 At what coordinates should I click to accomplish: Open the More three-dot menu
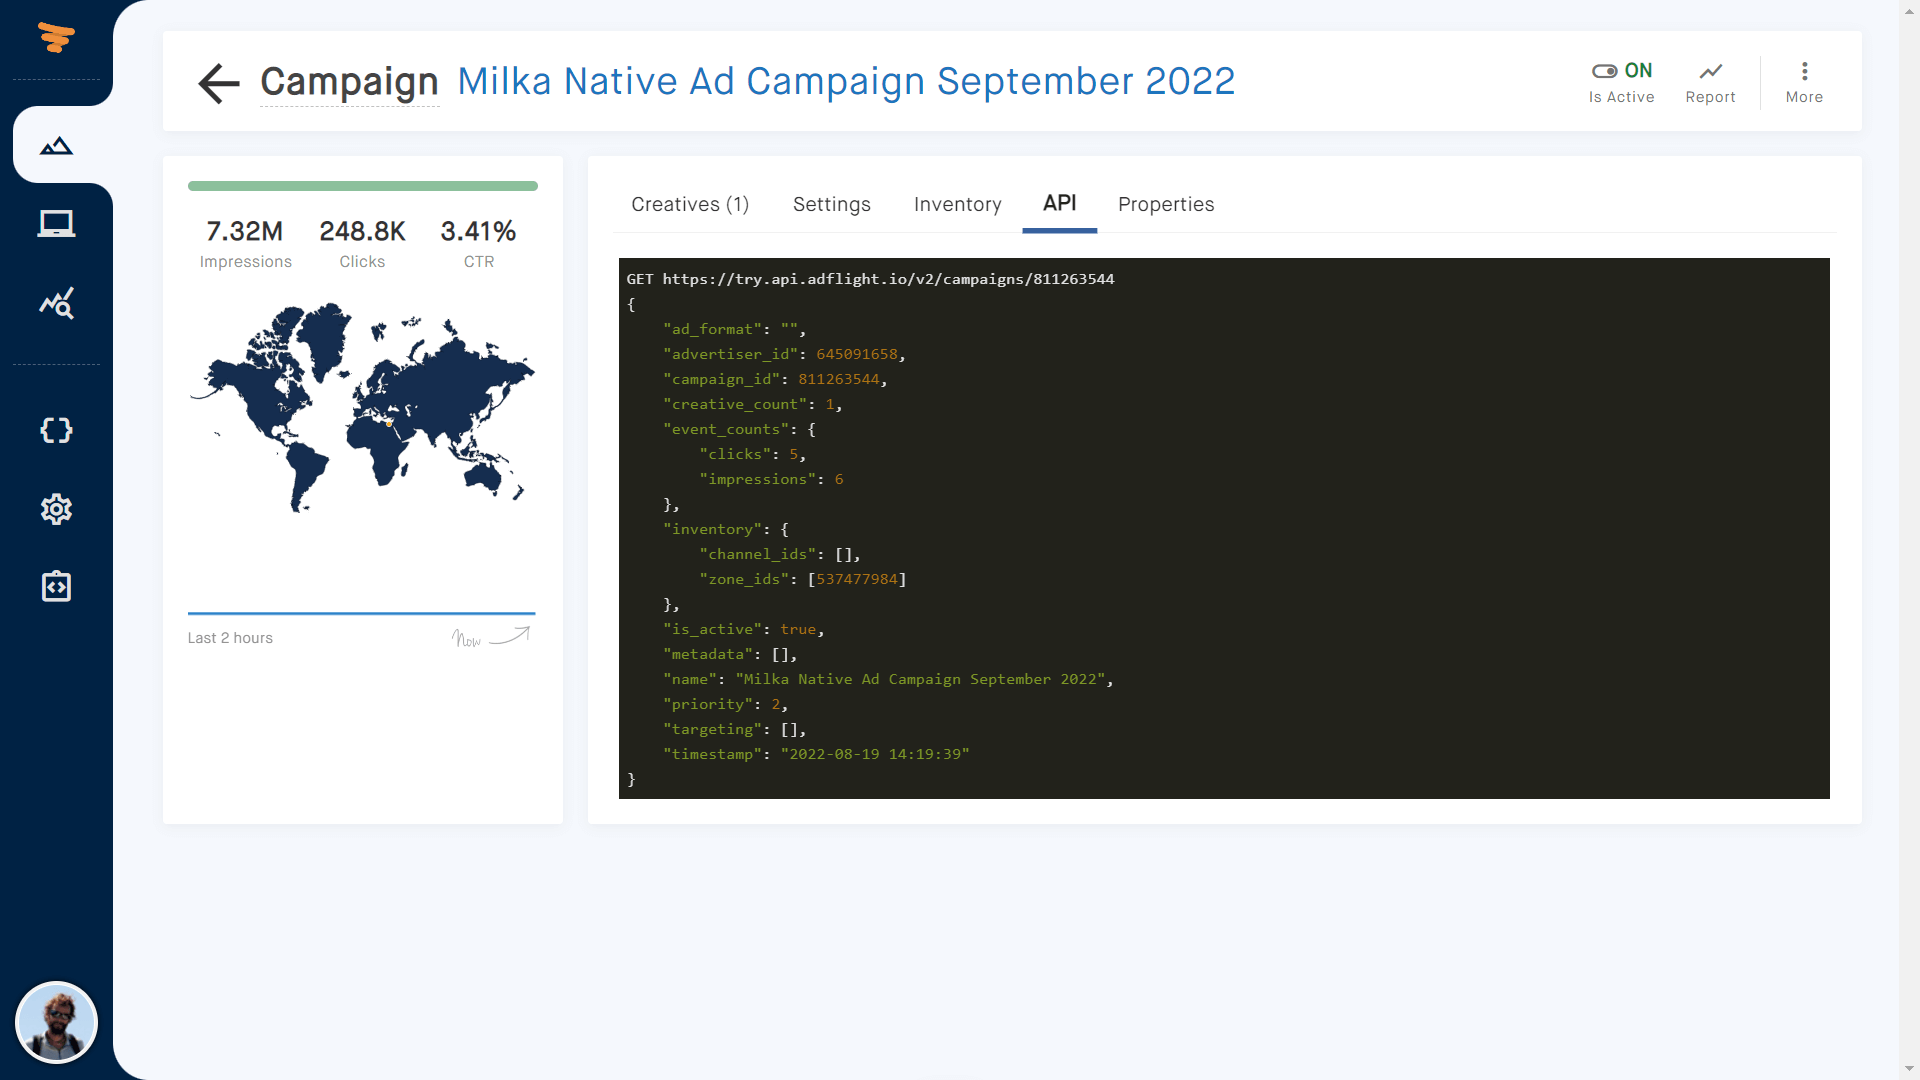tap(1804, 71)
